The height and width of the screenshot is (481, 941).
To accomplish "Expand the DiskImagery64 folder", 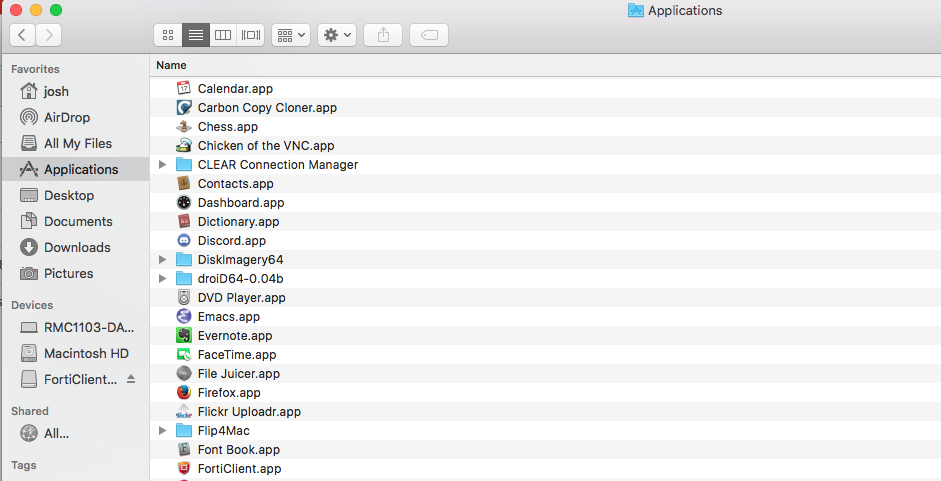I will (162, 259).
